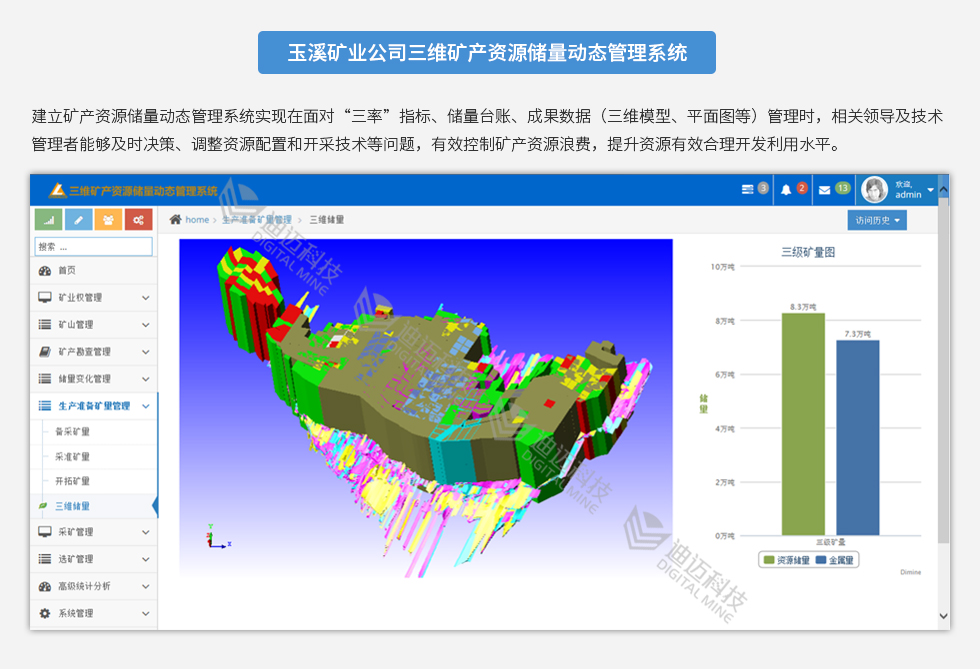Open the 访问历史 dropdown

coord(877,220)
